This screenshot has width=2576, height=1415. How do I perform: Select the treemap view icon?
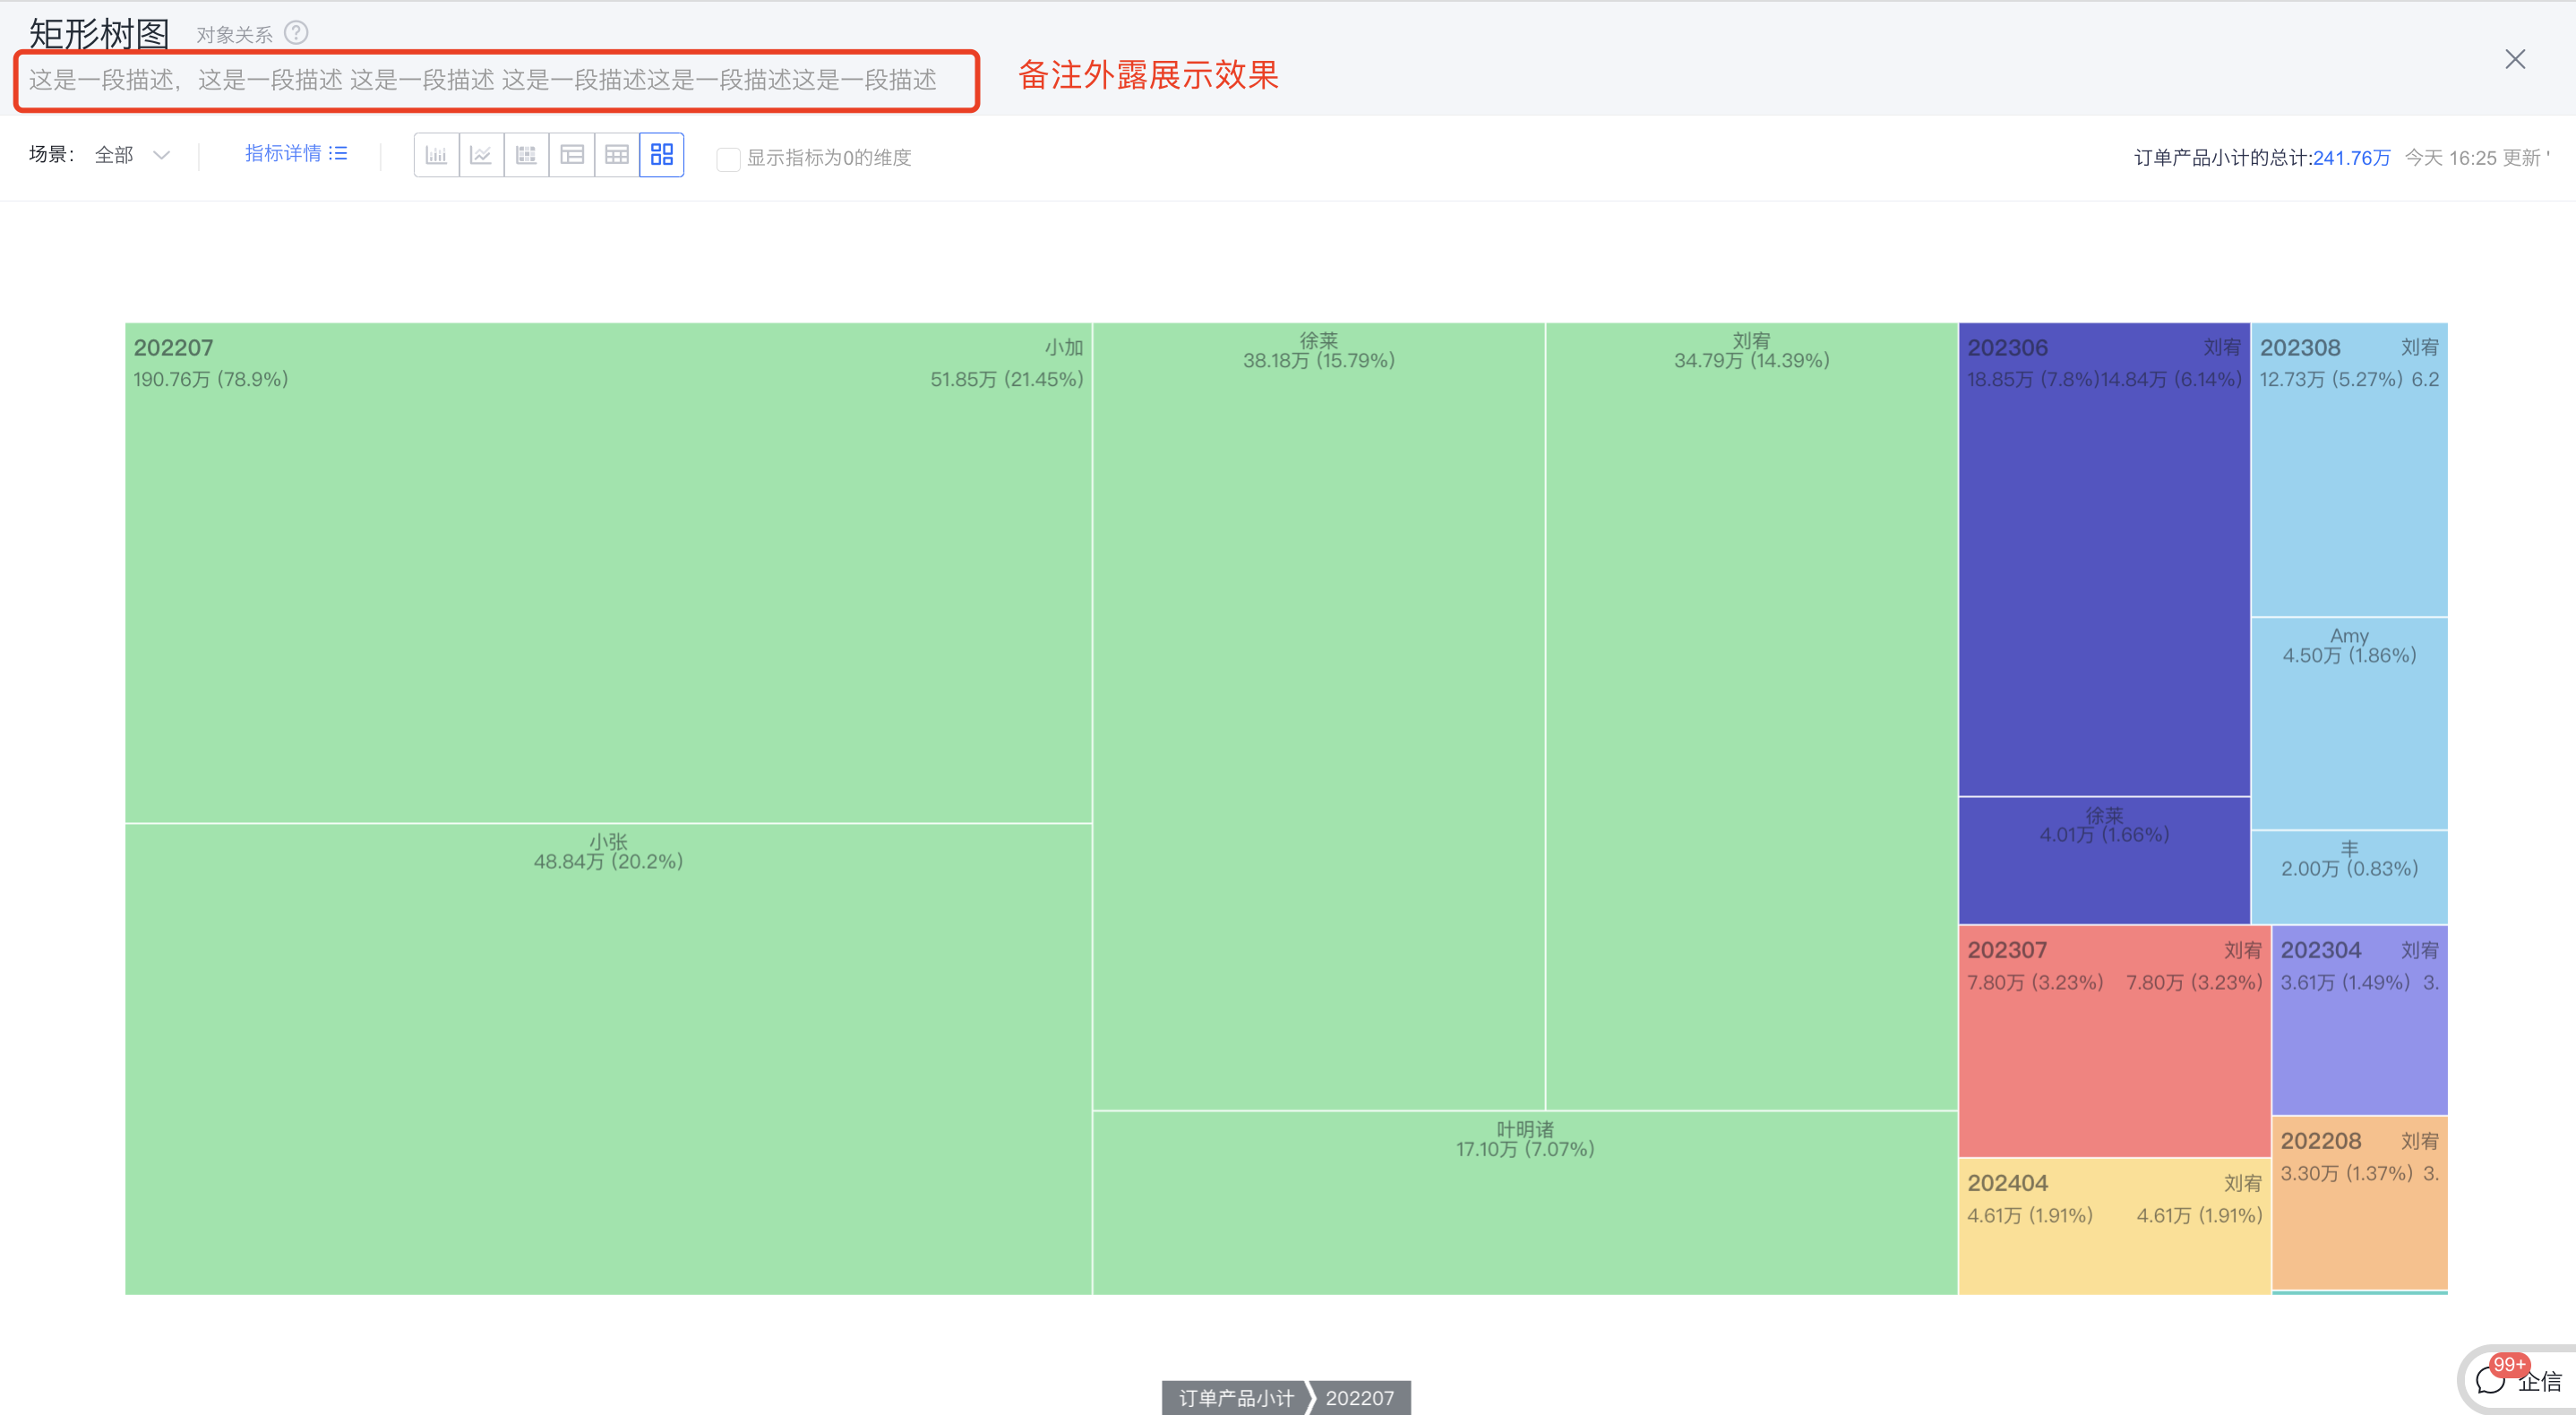pos(661,155)
